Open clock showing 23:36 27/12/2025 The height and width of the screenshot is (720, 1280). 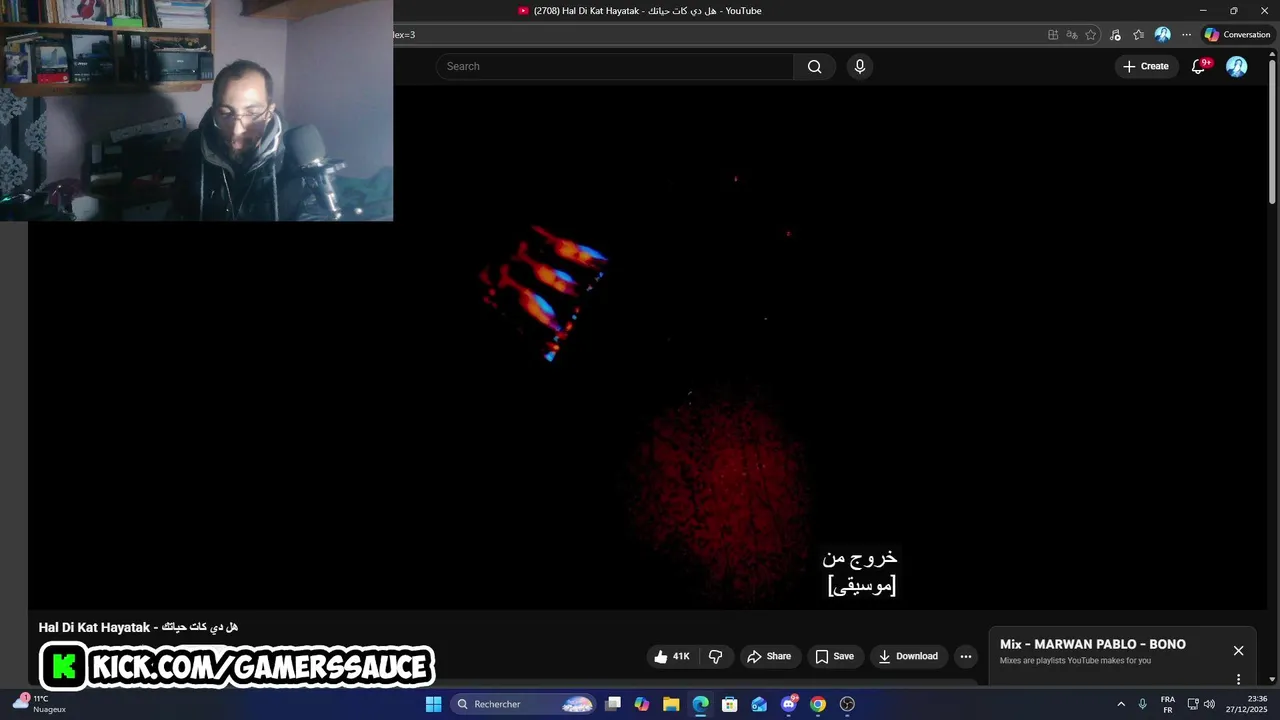pyautogui.click(x=1247, y=704)
